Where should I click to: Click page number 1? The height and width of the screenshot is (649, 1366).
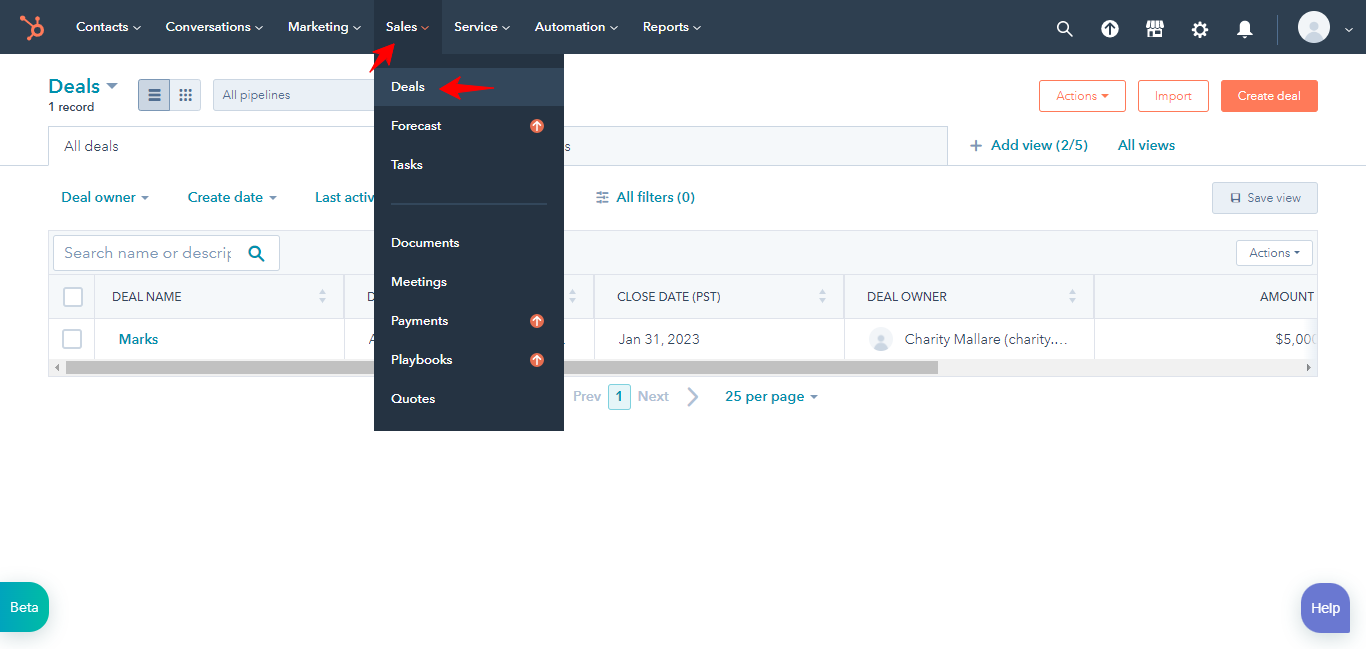pyautogui.click(x=619, y=397)
